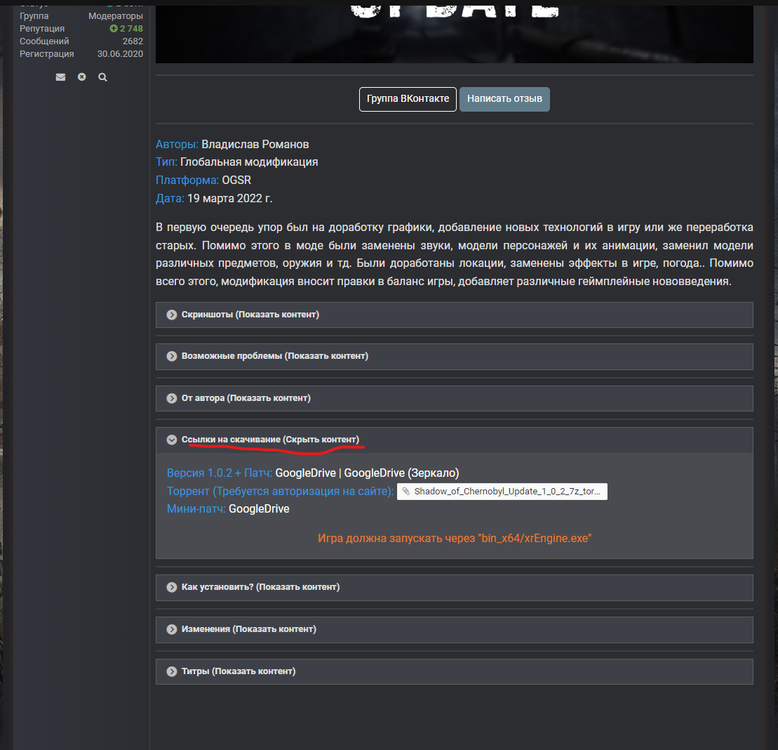Open first GoogleDrive link for version 1.0.2
Viewport: 778px width, 750px height.
tap(304, 473)
